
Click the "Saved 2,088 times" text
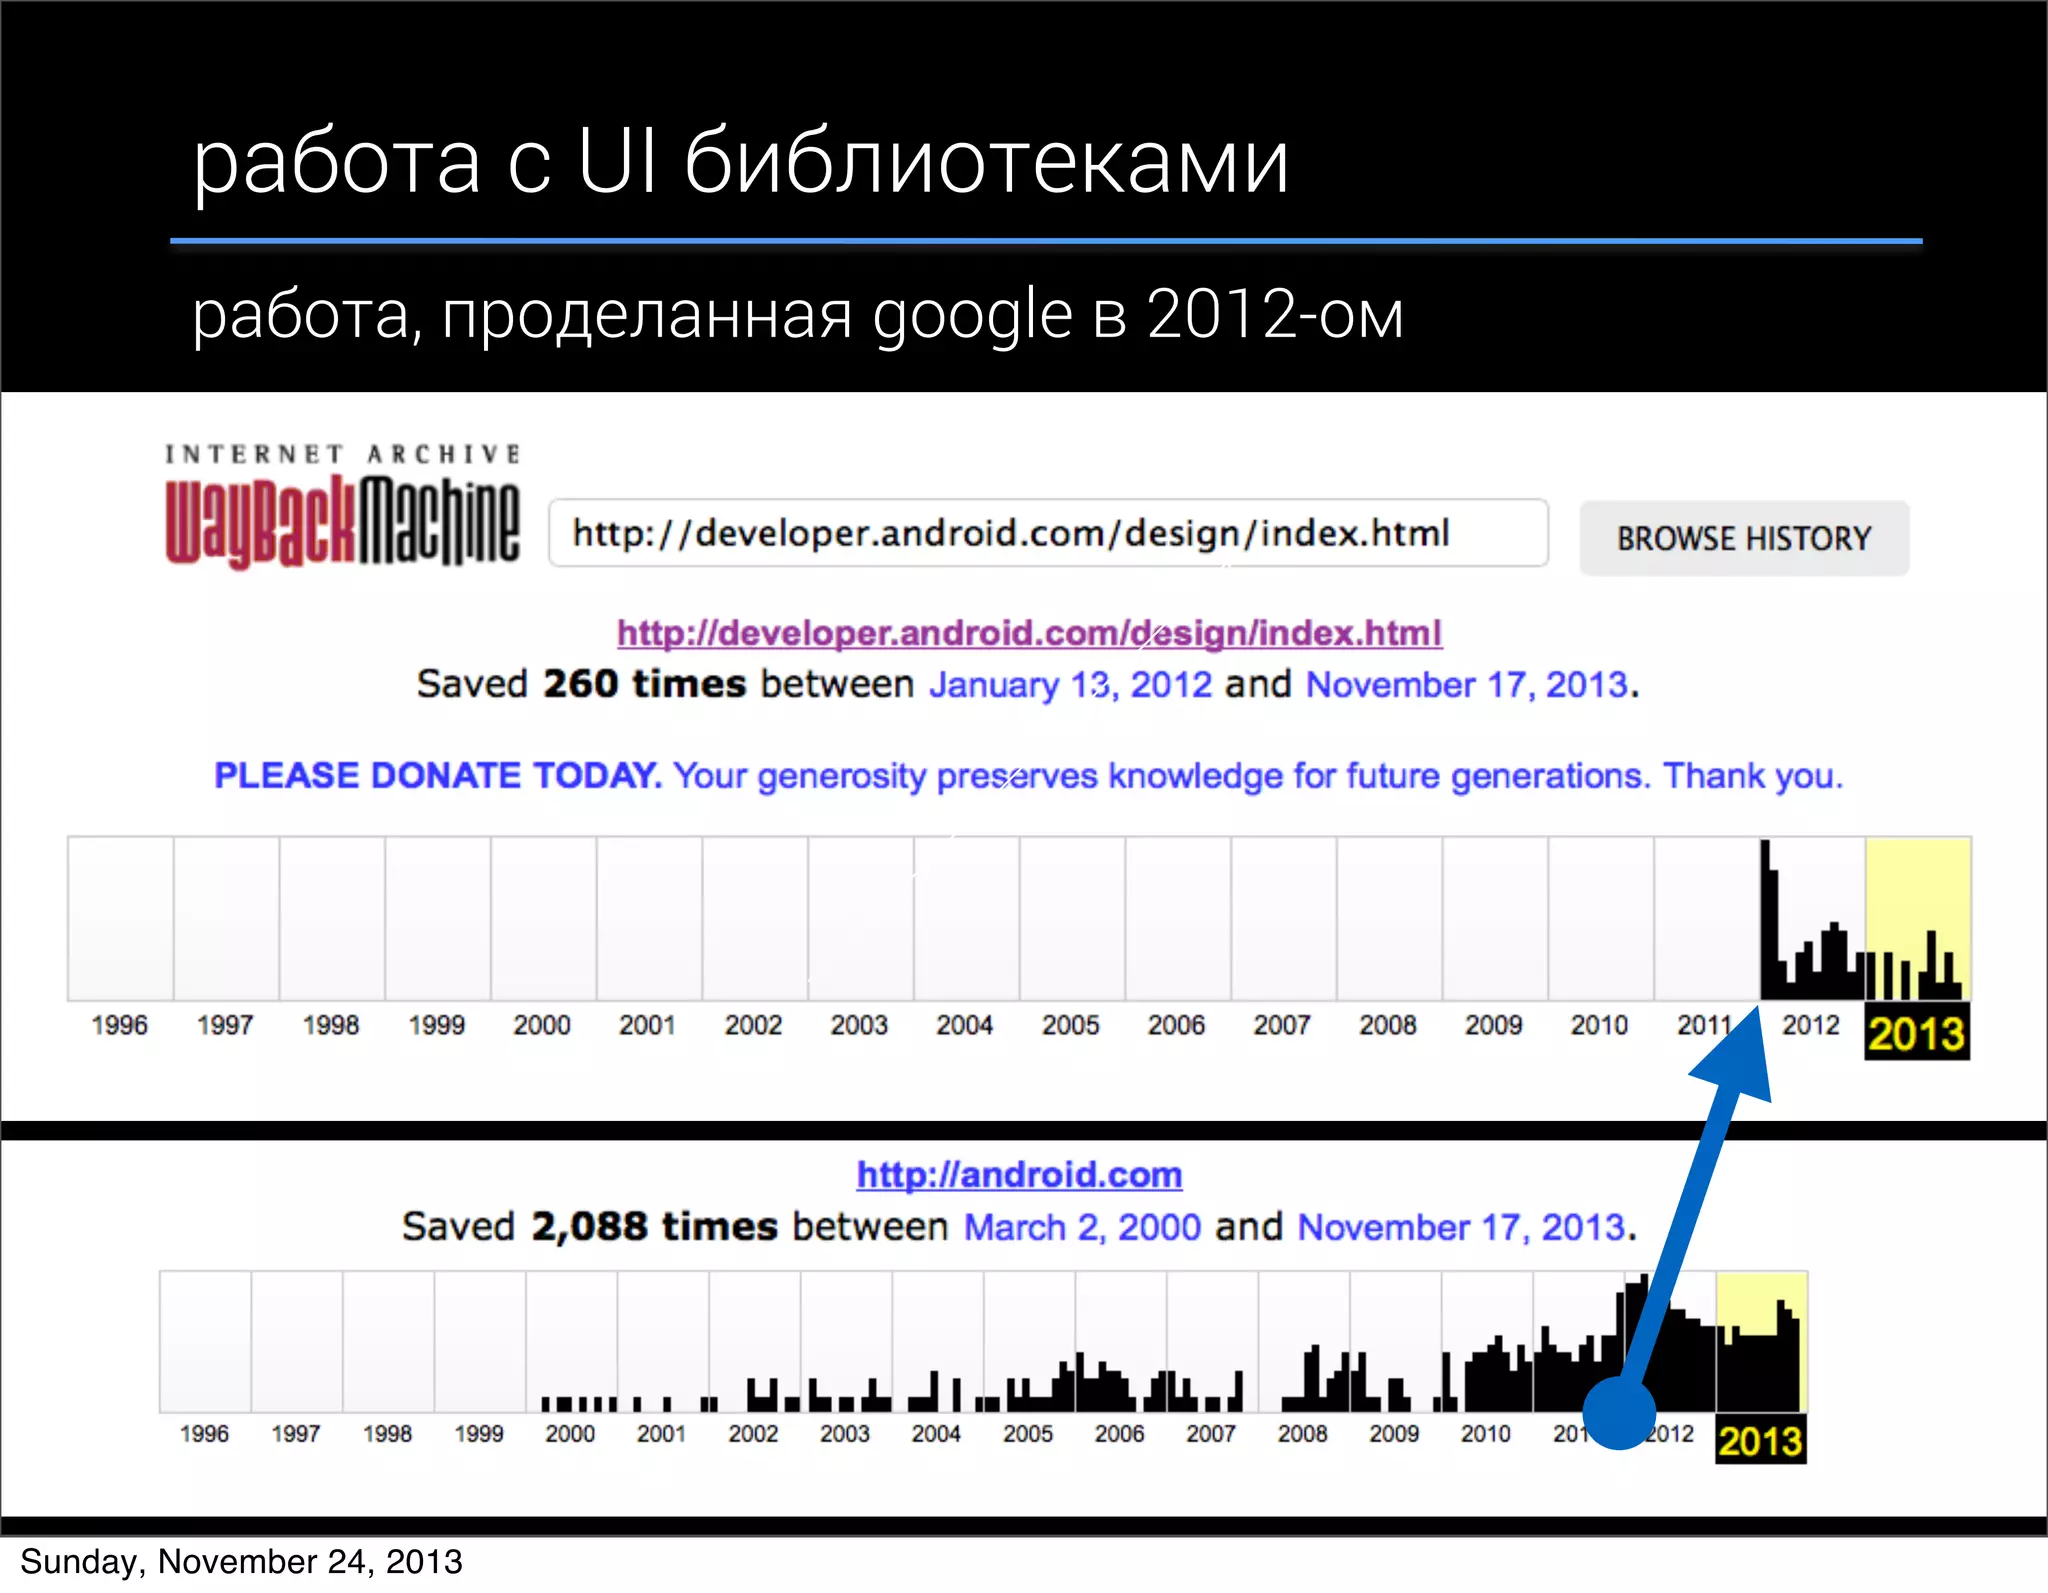pos(590,1227)
